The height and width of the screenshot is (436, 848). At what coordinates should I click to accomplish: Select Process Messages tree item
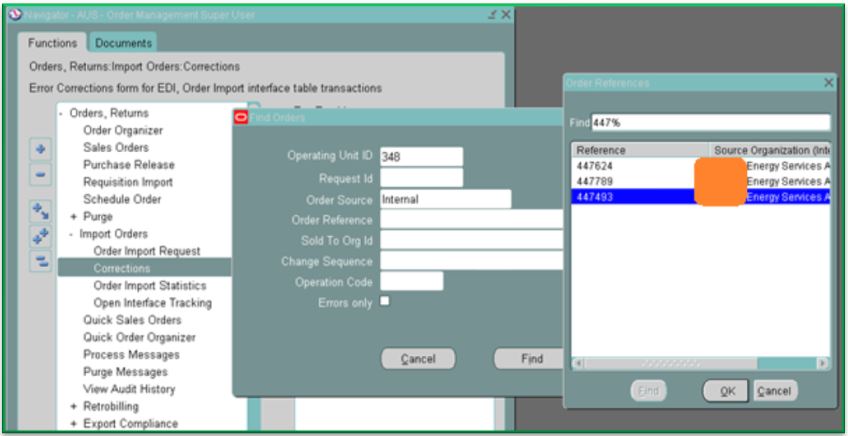[131, 355]
